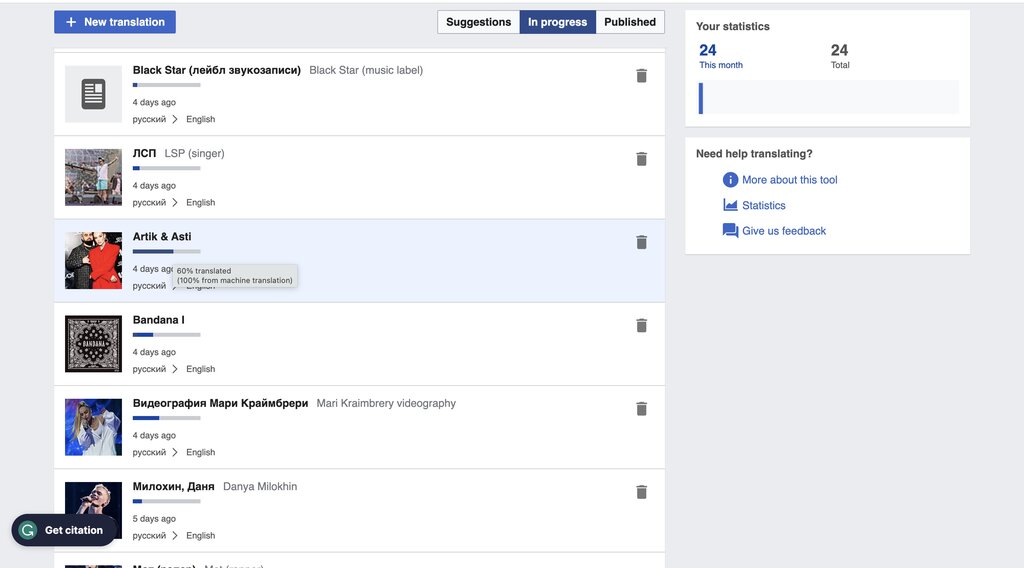Remove the Artik & Asti translation
Viewport: 1024px width, 568px height.
pos(641,242)
